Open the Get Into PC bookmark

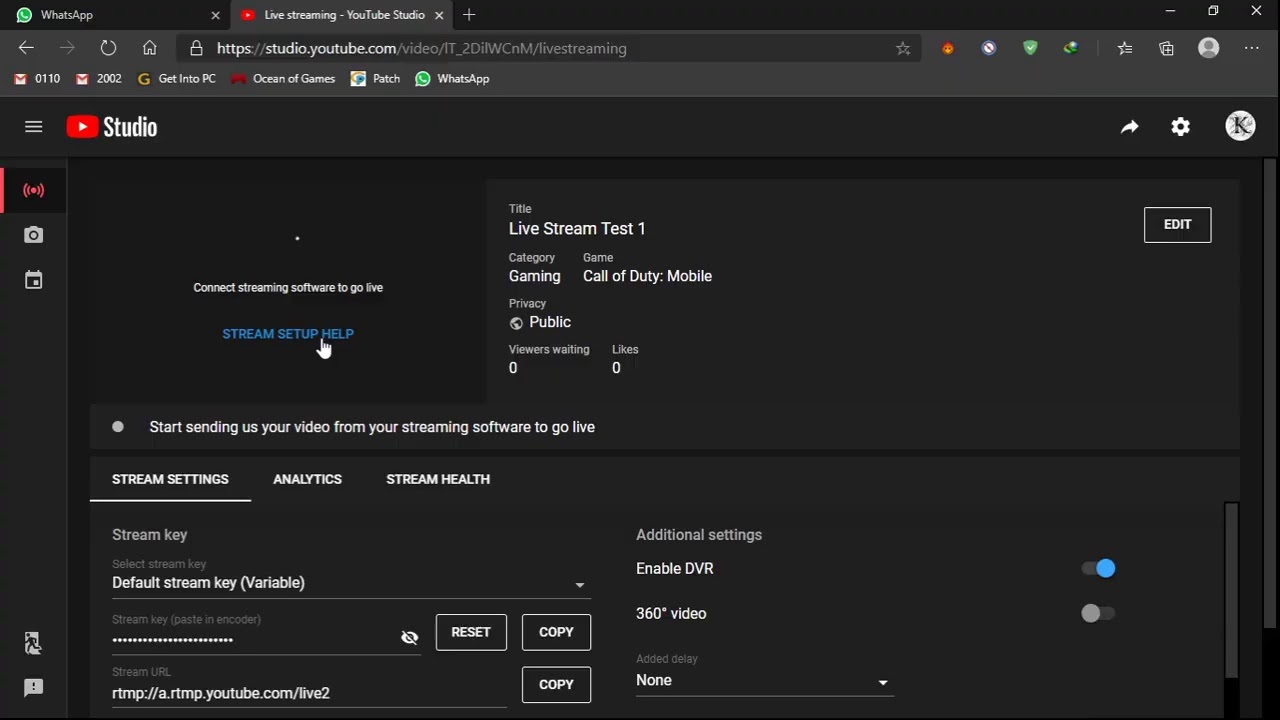pyautogui.click(x=176, y=79)
